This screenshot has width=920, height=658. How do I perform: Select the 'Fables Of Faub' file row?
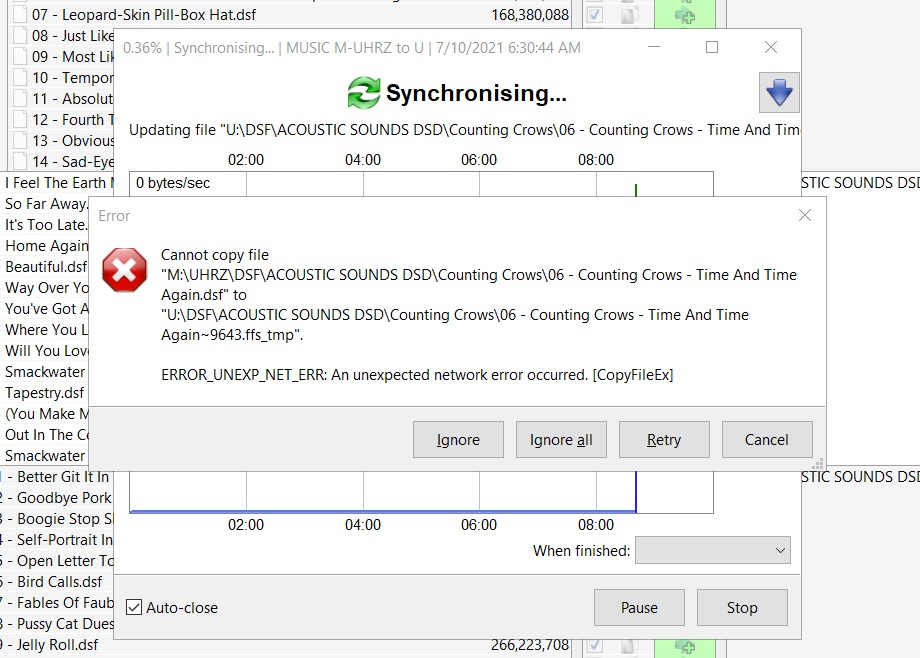(x=58, y=603)
